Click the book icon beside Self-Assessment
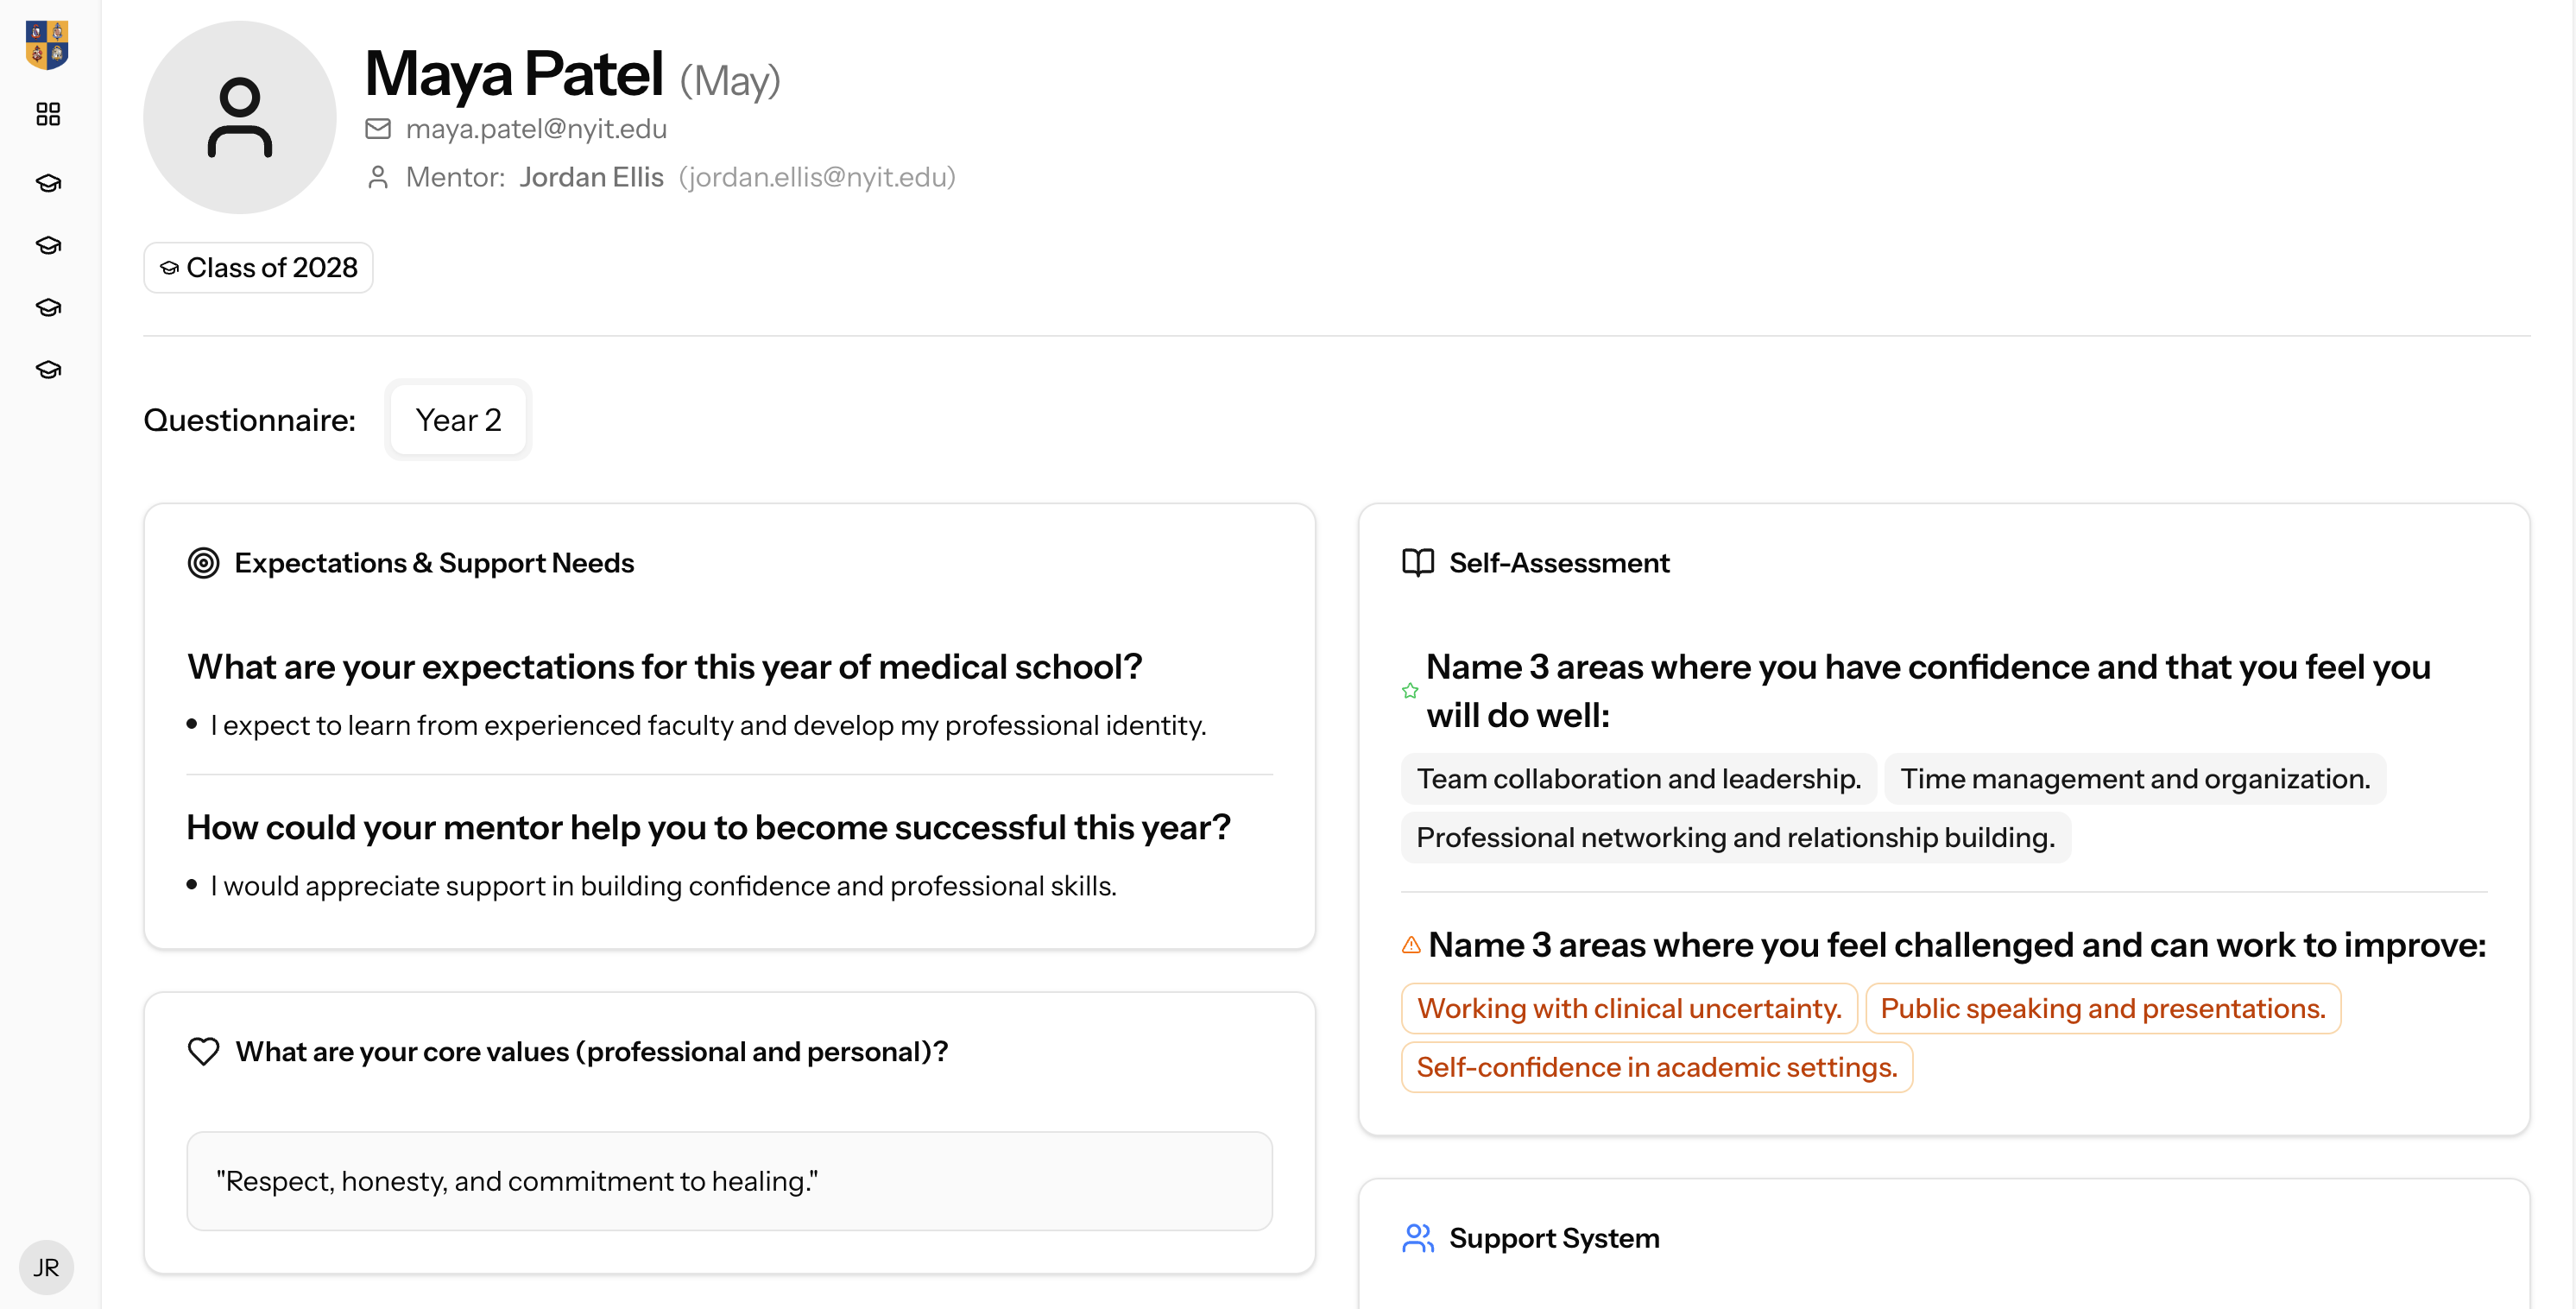 pyautogui.click(x=1418, y=563)
